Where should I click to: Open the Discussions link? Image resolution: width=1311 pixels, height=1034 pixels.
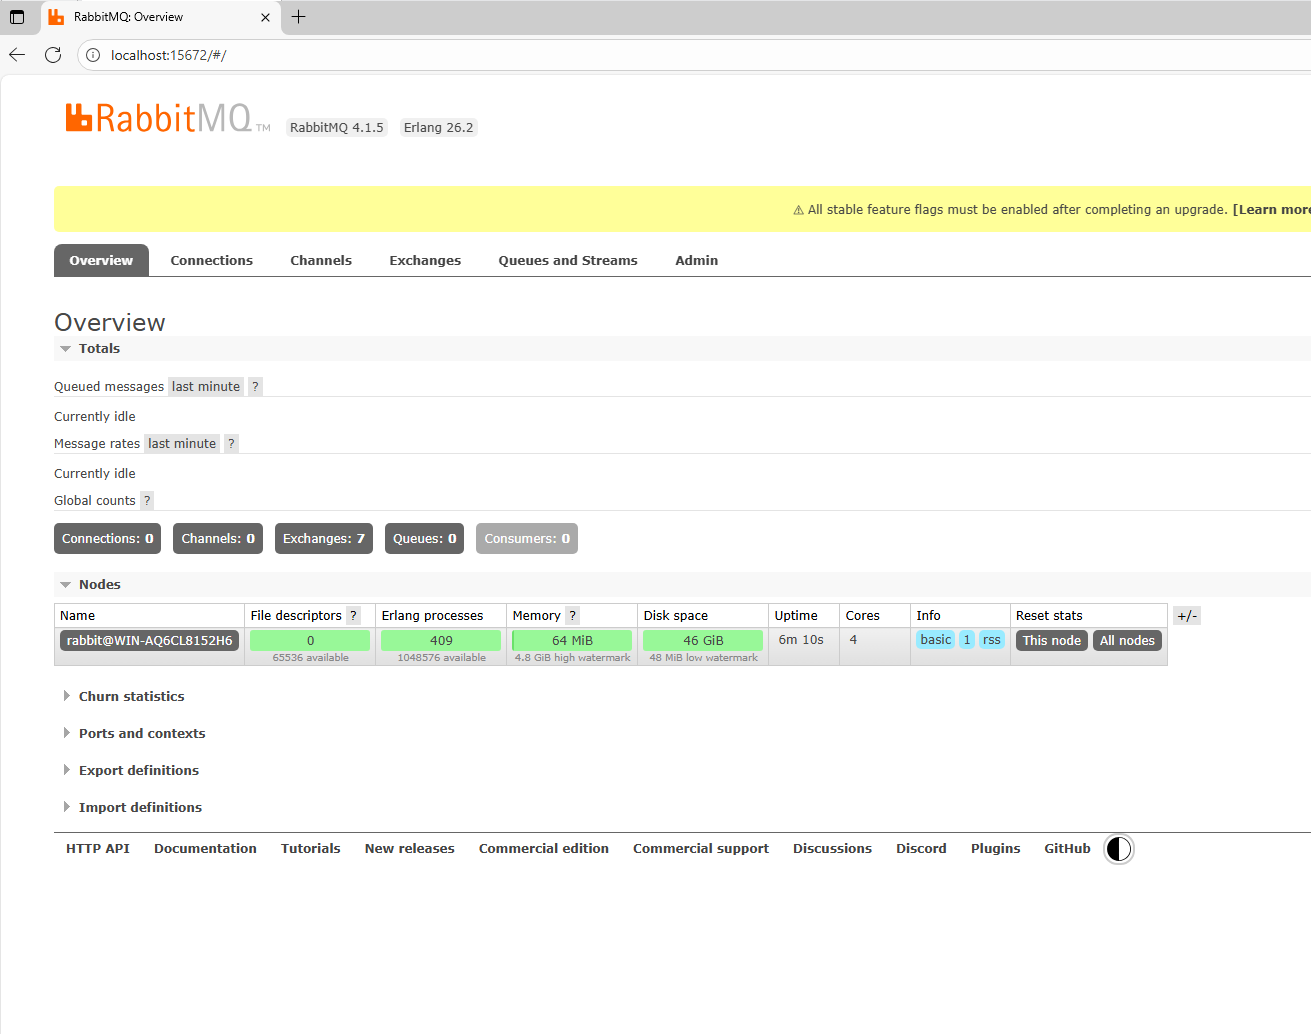click(833, 849)
